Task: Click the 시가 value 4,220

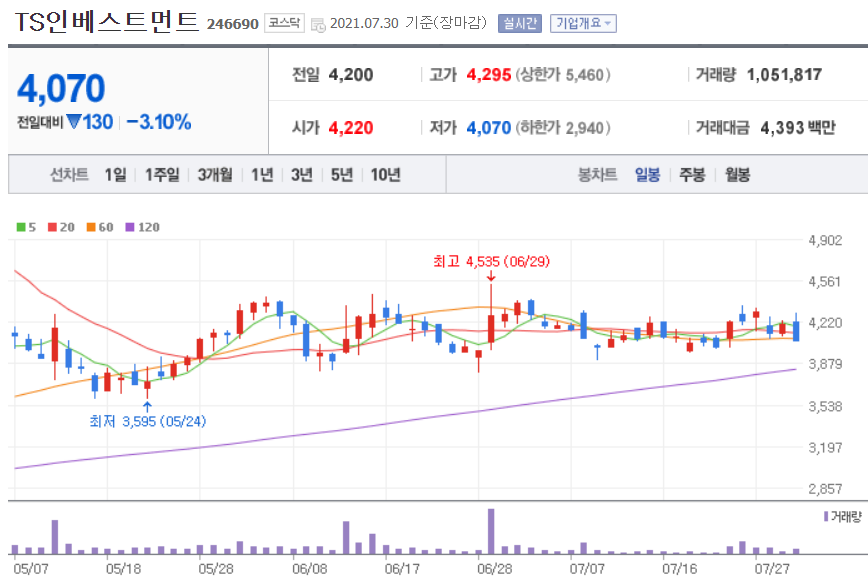Action: pos(351,128)
